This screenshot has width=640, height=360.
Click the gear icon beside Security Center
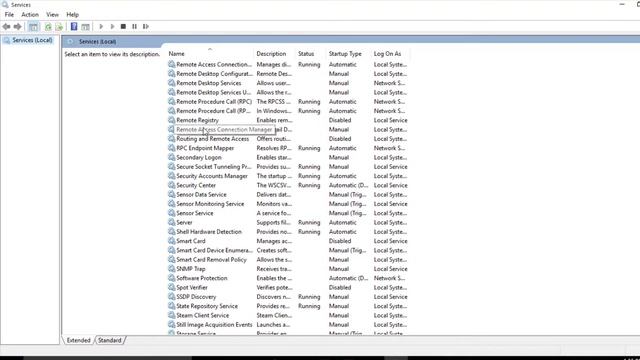point(172,185)
